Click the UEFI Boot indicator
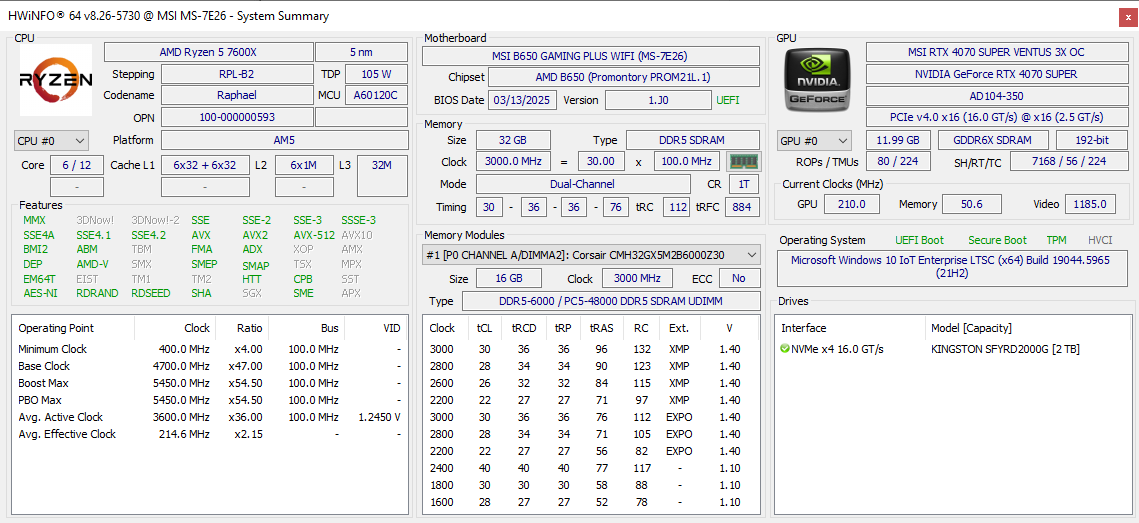The width and height of the screenshot is (1139, 523). pos(920,240)
